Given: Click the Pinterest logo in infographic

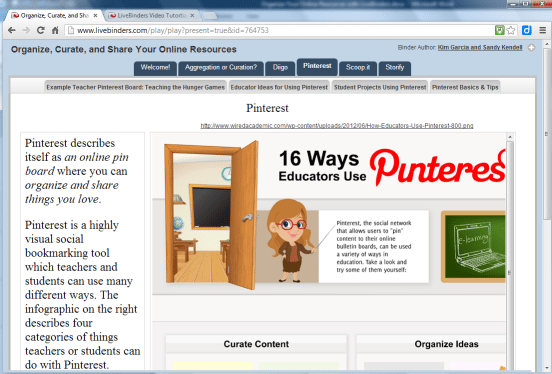Looking at the screenshot, I should click(x=438, y=167).
